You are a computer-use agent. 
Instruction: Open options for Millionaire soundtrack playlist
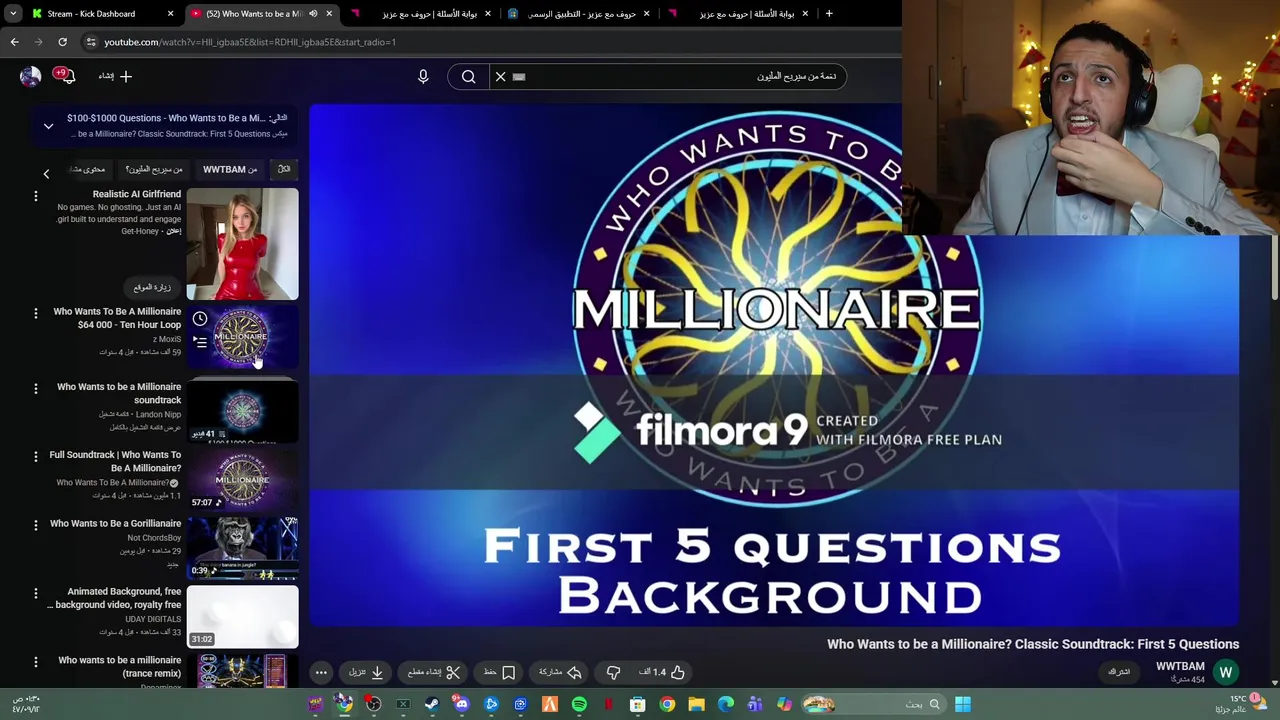[36, 389]
